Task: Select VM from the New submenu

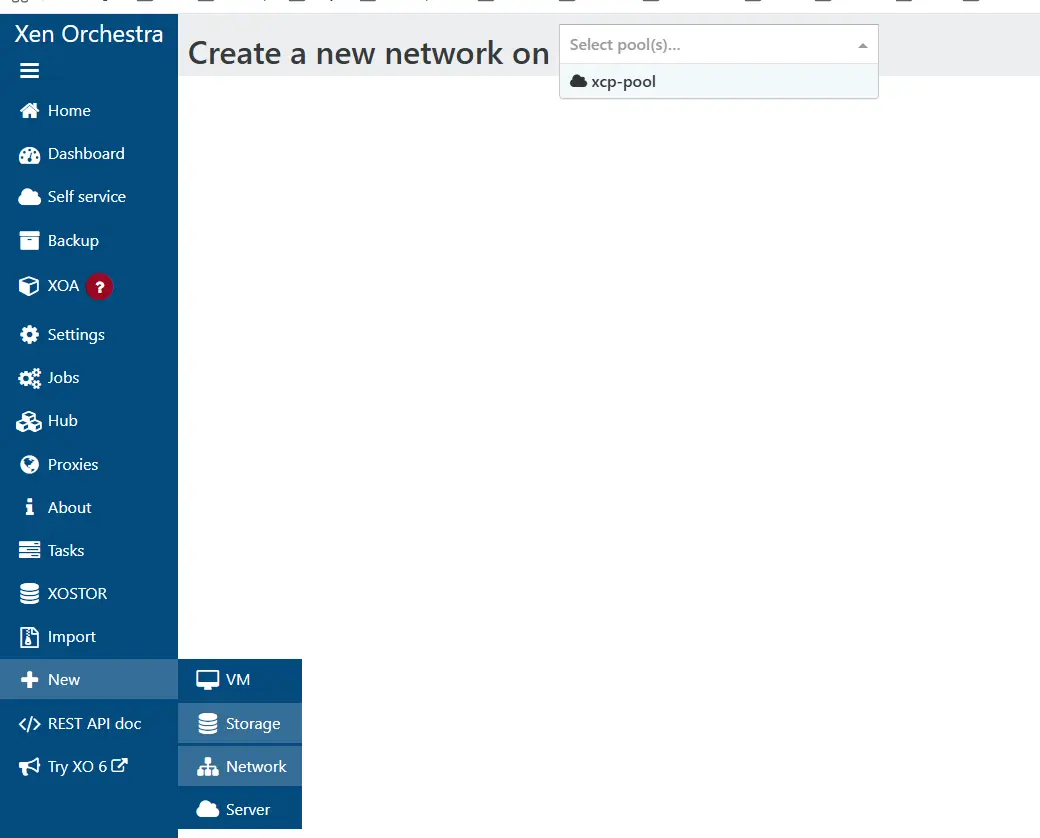Action: [238, 680]
